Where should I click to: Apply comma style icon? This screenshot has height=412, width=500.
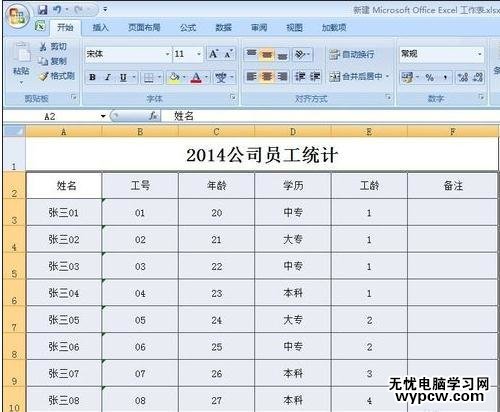pos(445,77)
